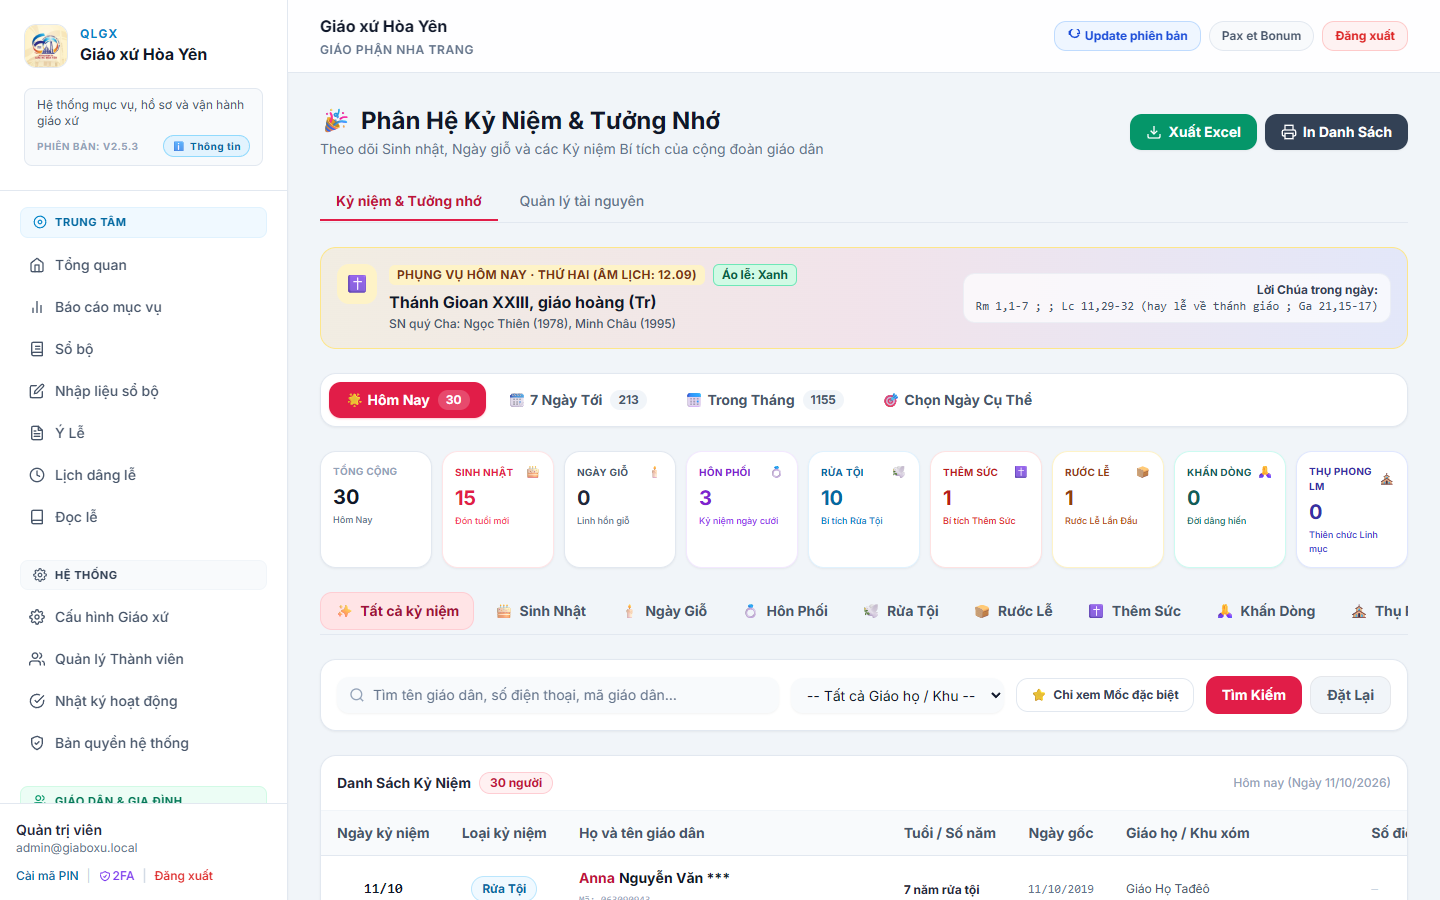1440x900 pixels.
Task: Click the 2FA link in footer
Action: (117, 876)
